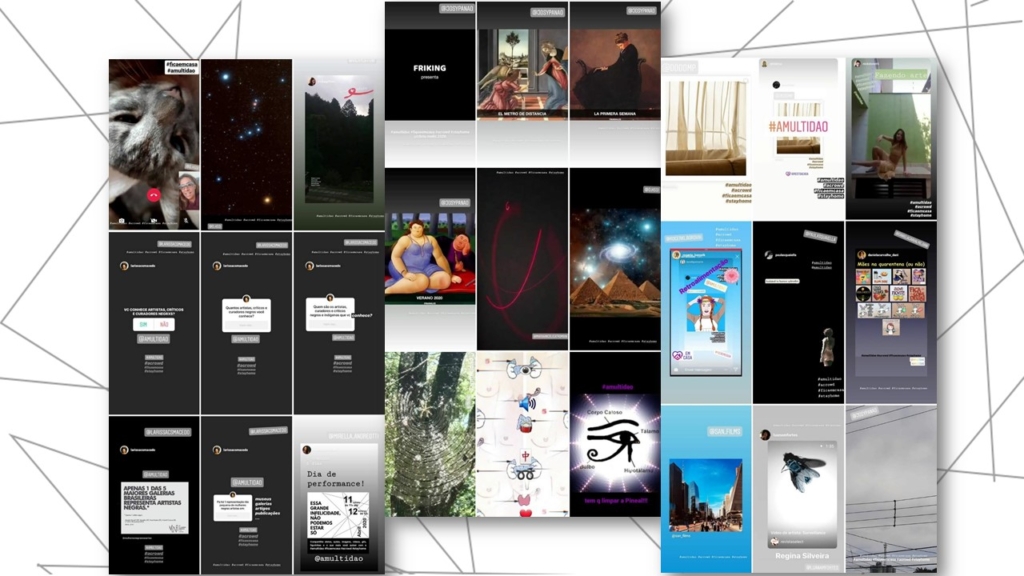This screenshot has width=1024, height=576.
Task: Select the woman's selfie inset in the cat call
Action: (189, 191)
